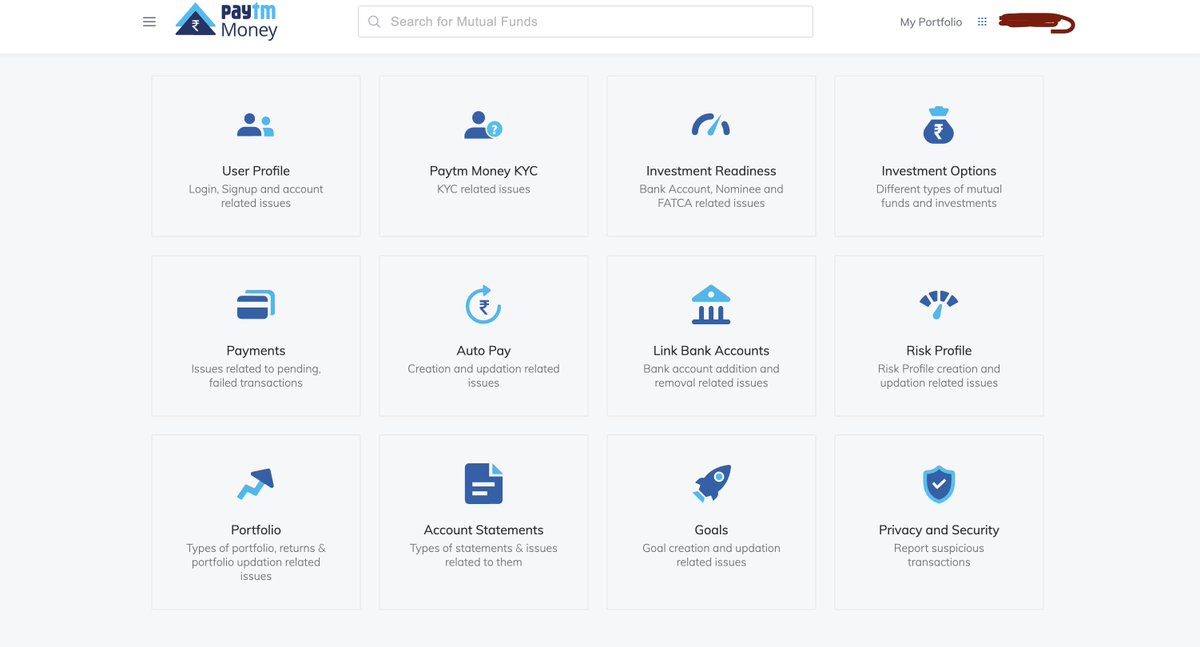Click 'Login, Signup and account related issues' text
Screen dimensions: 1200x647
[x=256, y=196]
